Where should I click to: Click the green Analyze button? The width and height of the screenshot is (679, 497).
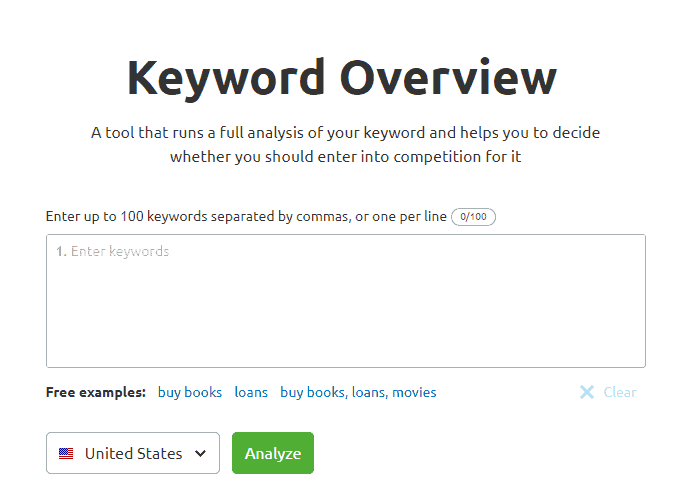click(x=273, y=453)
